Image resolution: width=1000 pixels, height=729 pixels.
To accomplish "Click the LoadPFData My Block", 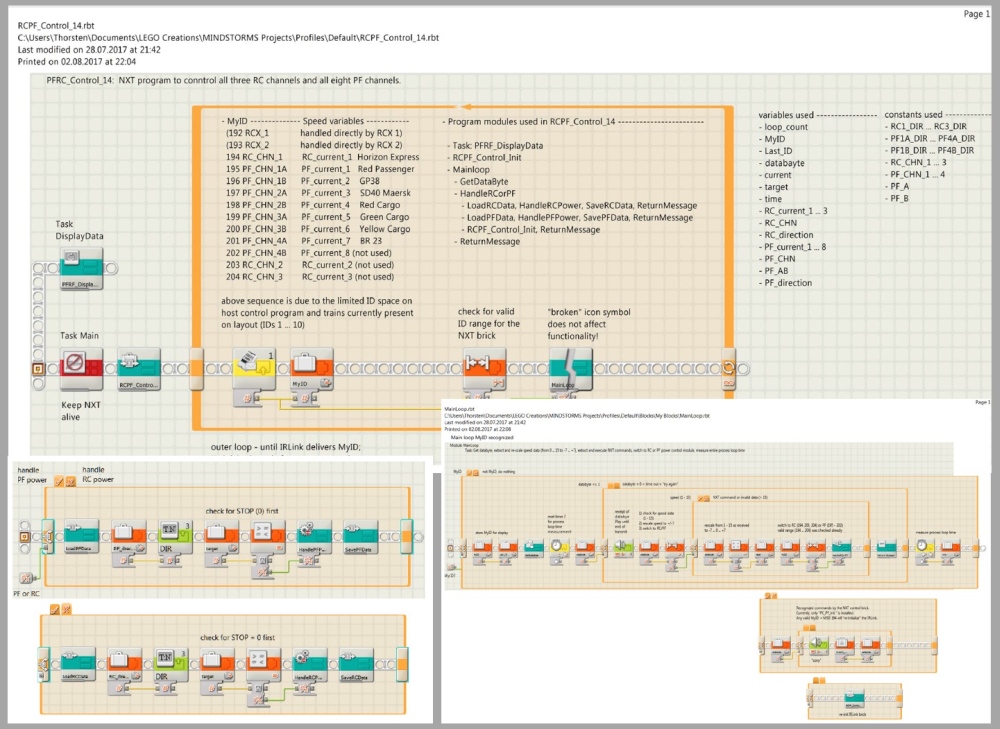I will point(81,535).
